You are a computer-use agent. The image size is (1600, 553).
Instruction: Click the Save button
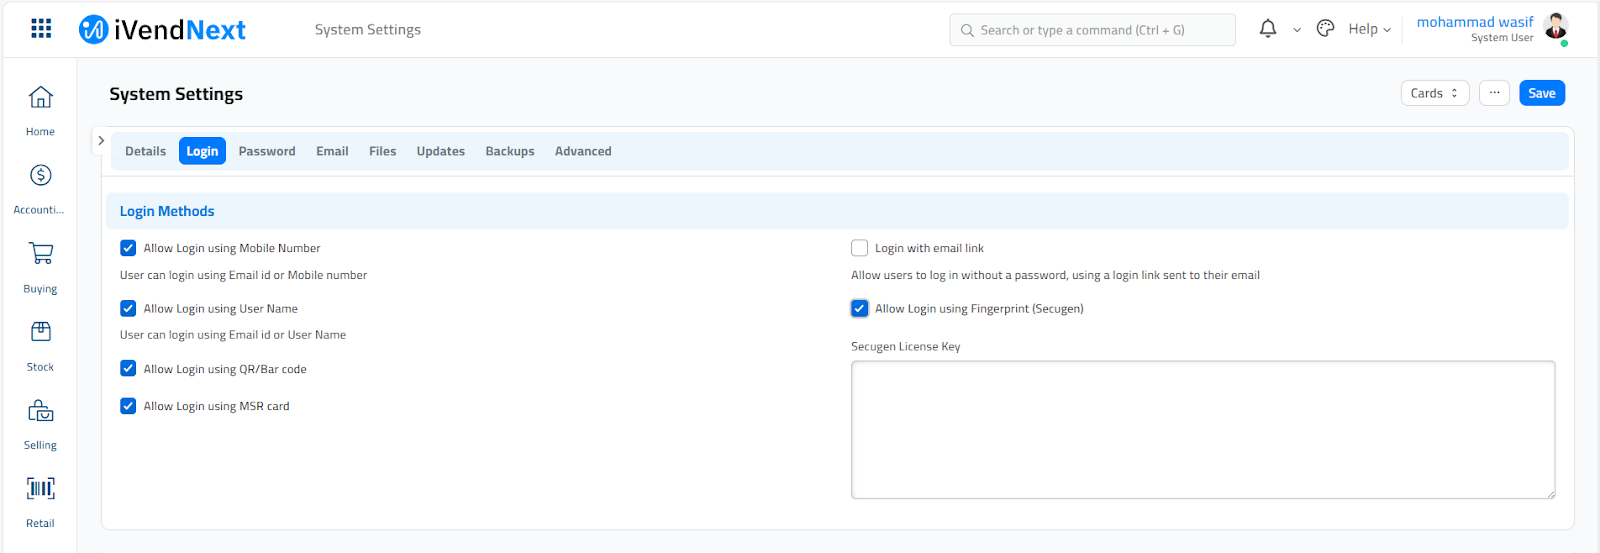pyautogui.click(x=1541, y=93)
